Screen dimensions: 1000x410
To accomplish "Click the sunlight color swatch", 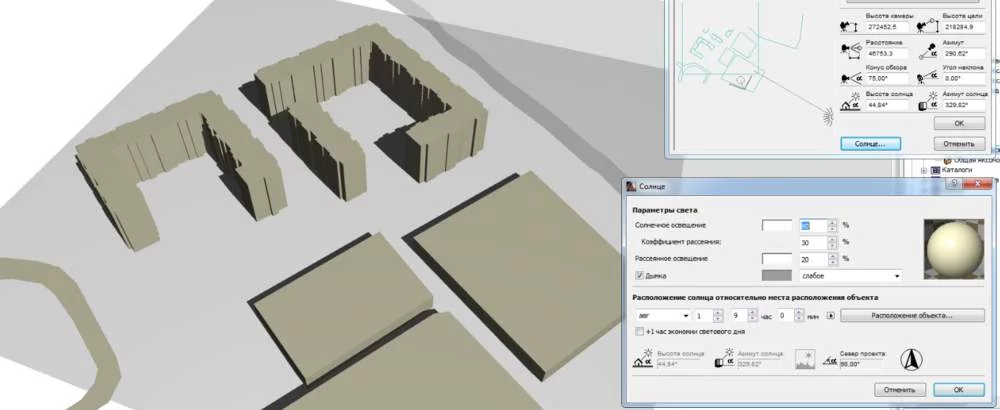I will 777,226.
